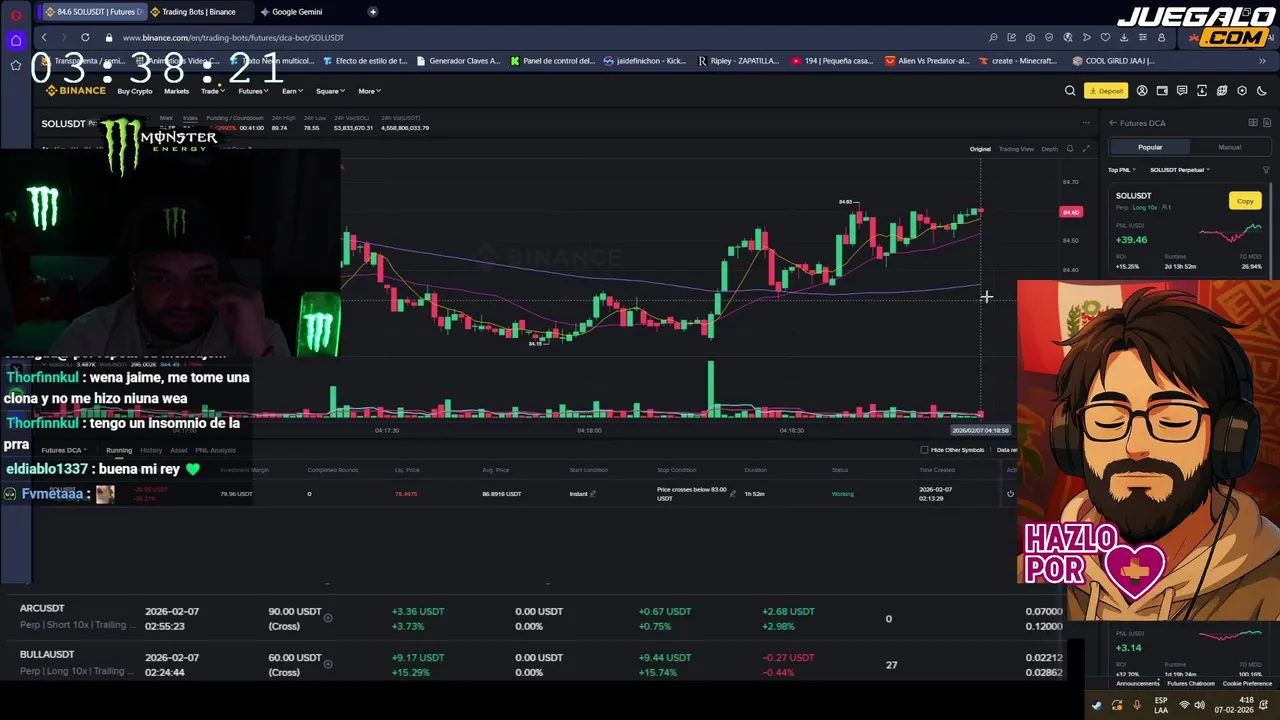1280x720 pixels.
Task: Open the download app icon
Action: 1202,91
